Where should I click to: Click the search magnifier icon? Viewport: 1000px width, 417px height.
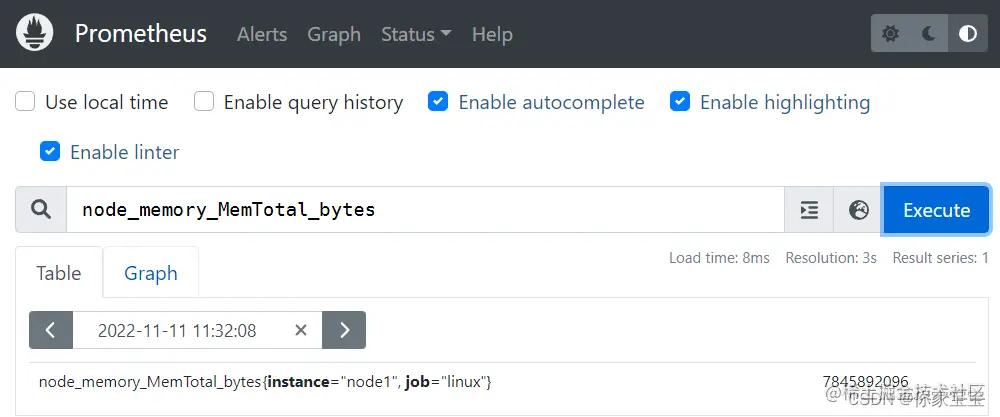[x=41, y=210]
